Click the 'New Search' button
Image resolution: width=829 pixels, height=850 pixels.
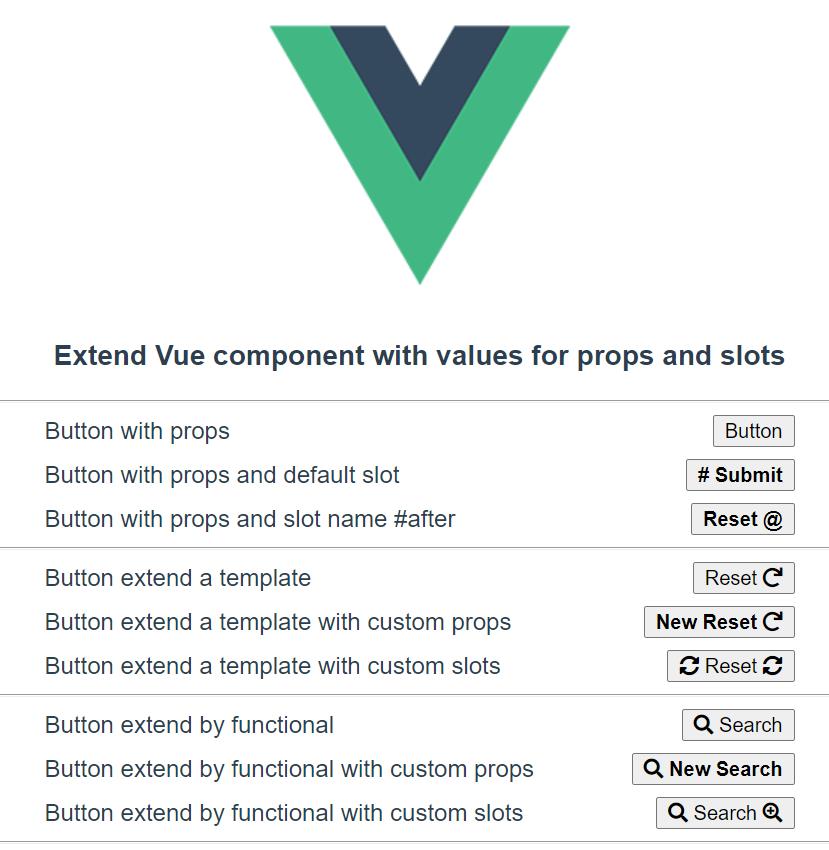coord(714,769)
